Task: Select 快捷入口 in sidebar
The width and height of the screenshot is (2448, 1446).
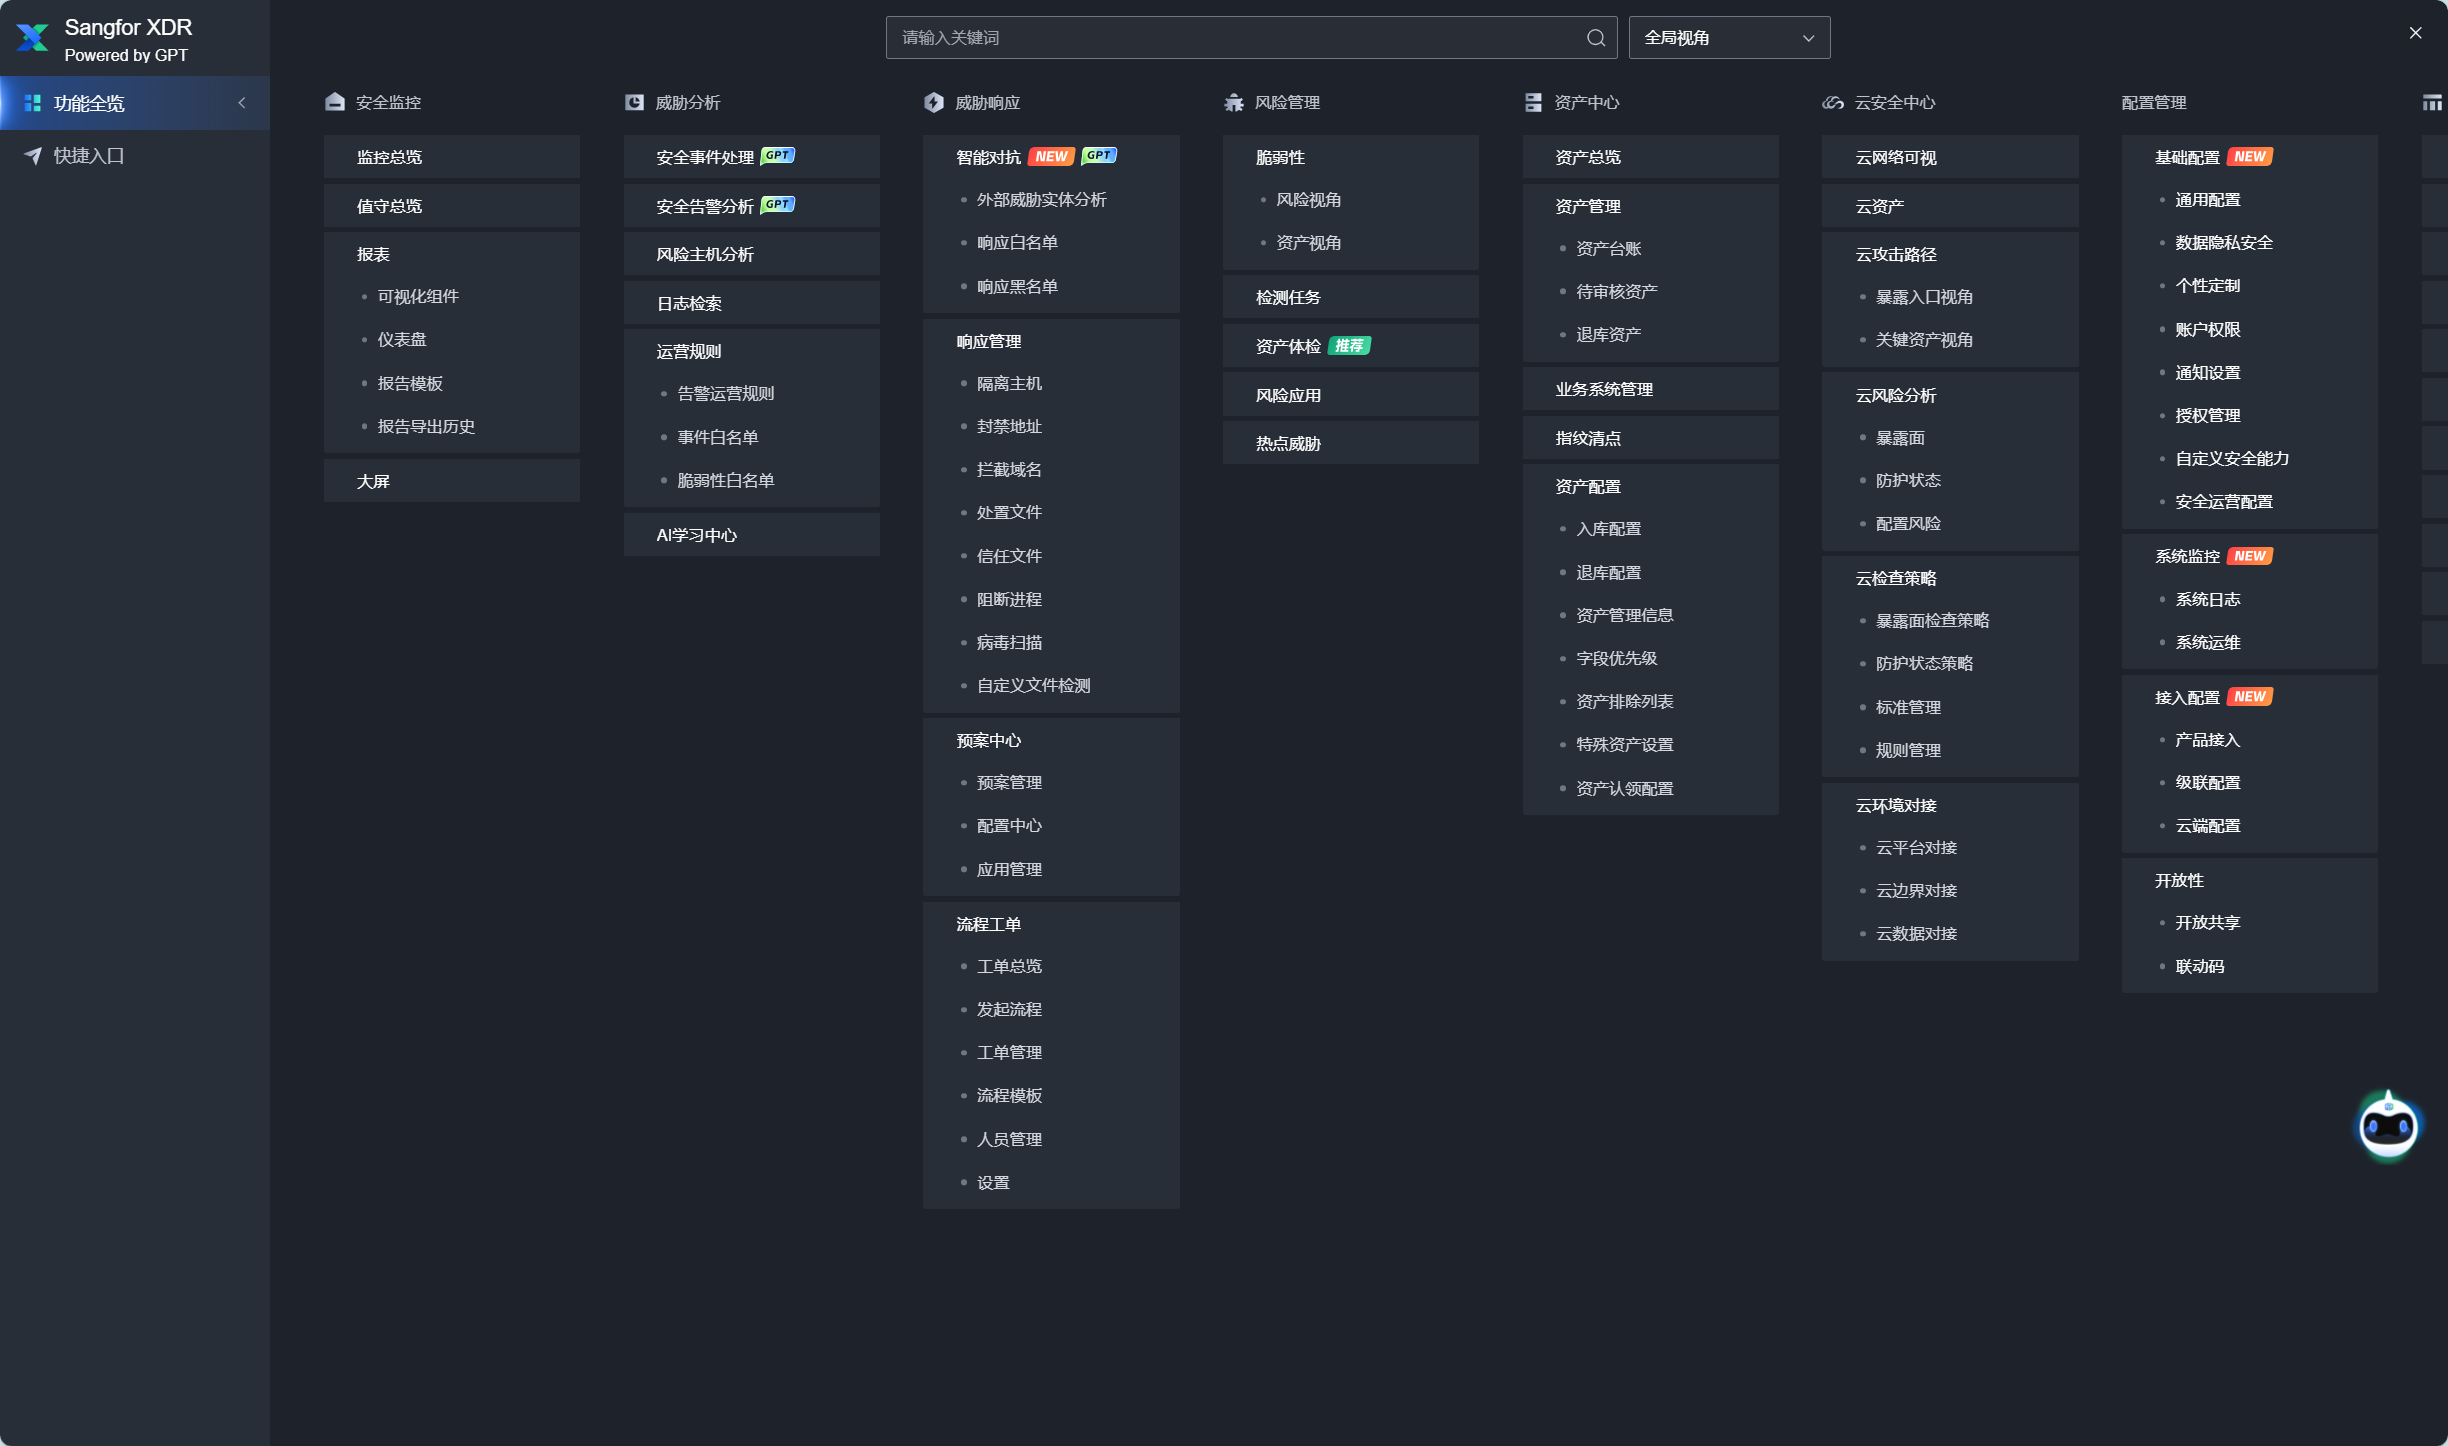Action: click(x=89, y=156)
